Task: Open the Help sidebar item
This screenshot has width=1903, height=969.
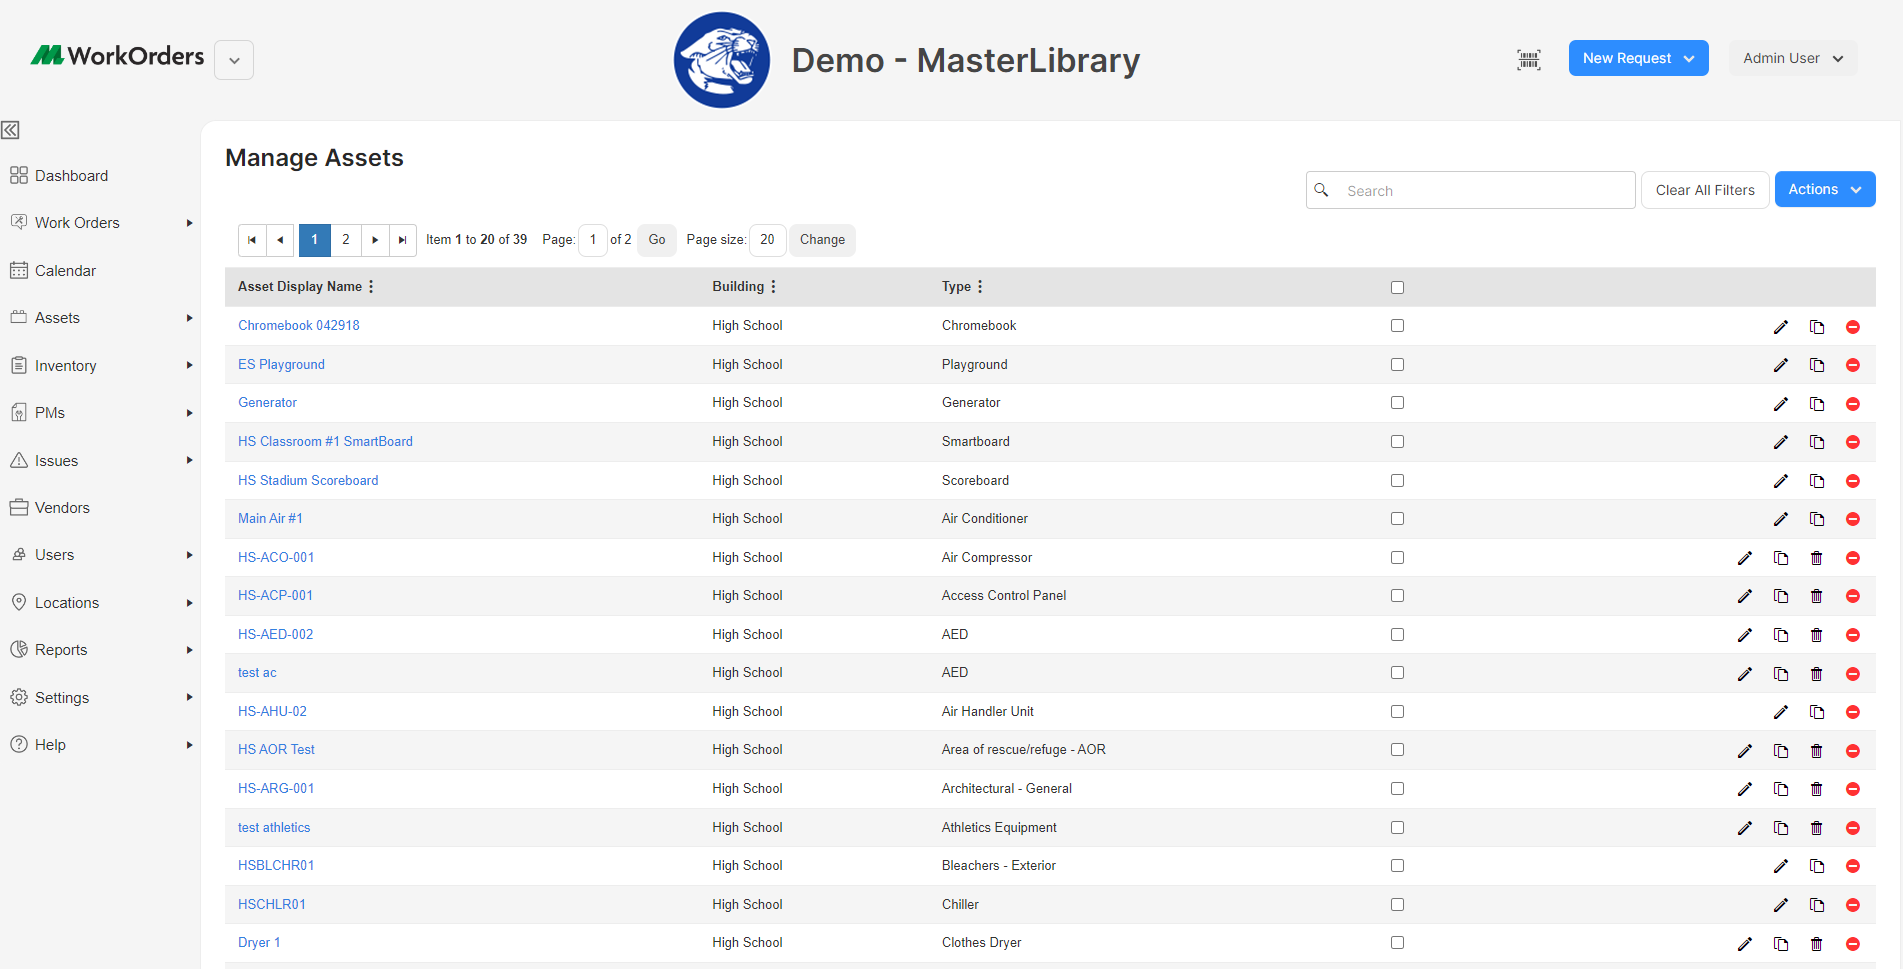Action: coord(50,745)
